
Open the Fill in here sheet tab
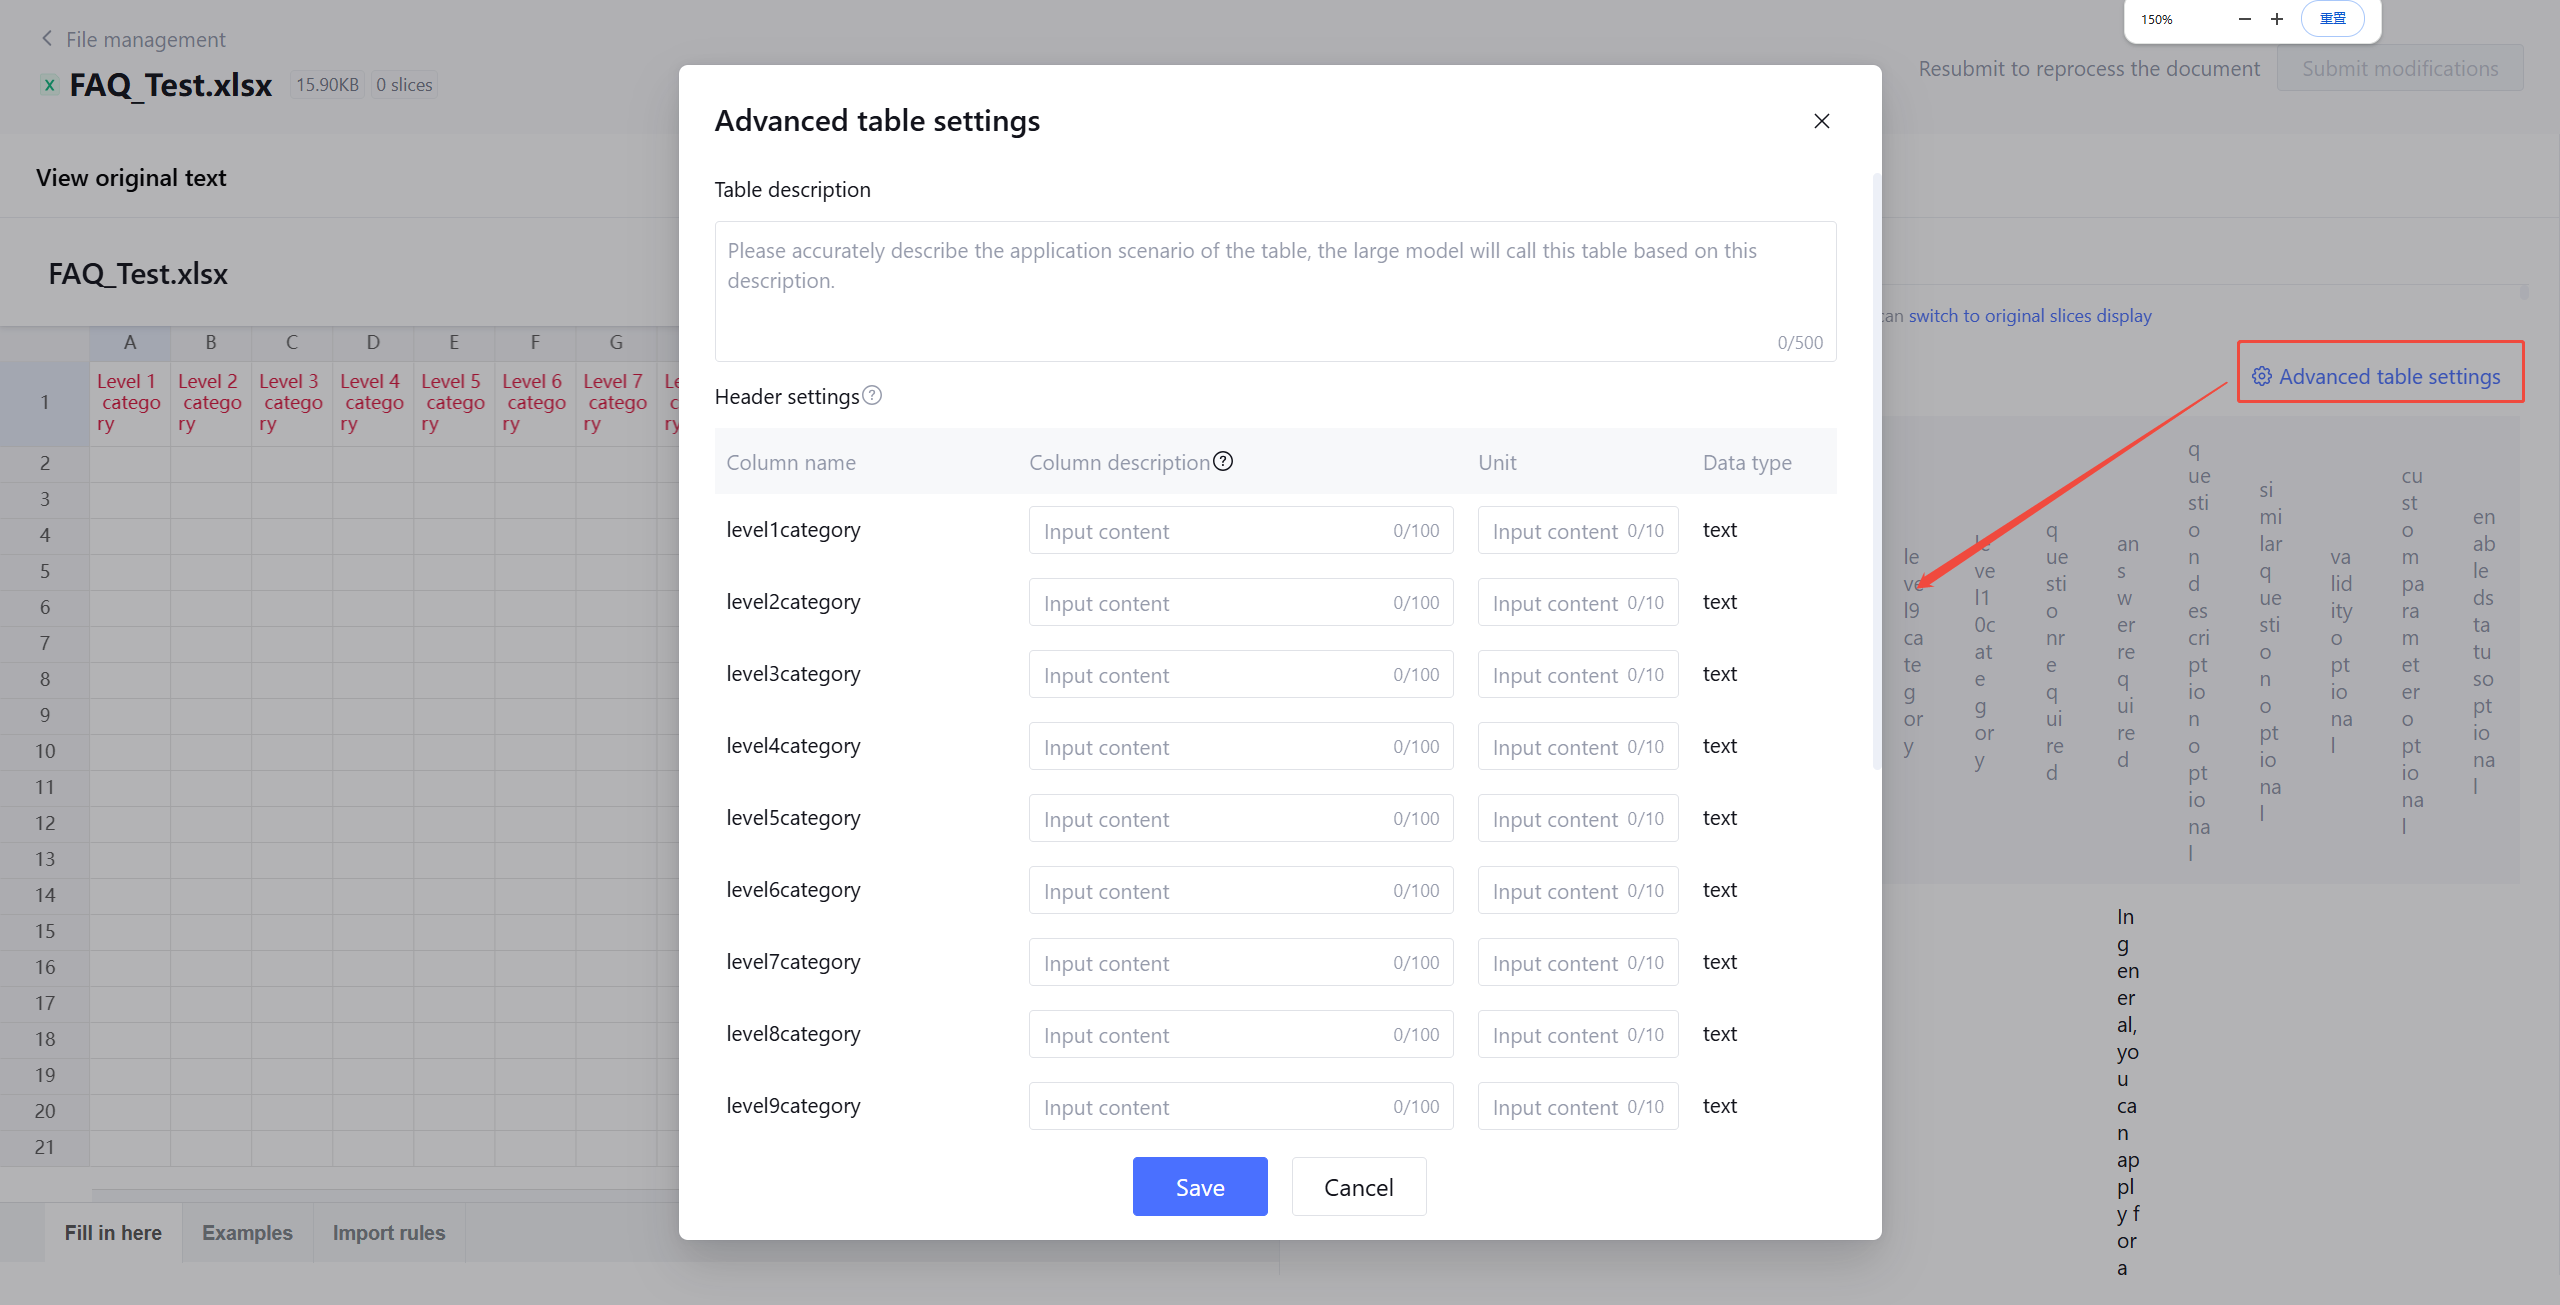pyautogui.click(x=113, y=1233)
